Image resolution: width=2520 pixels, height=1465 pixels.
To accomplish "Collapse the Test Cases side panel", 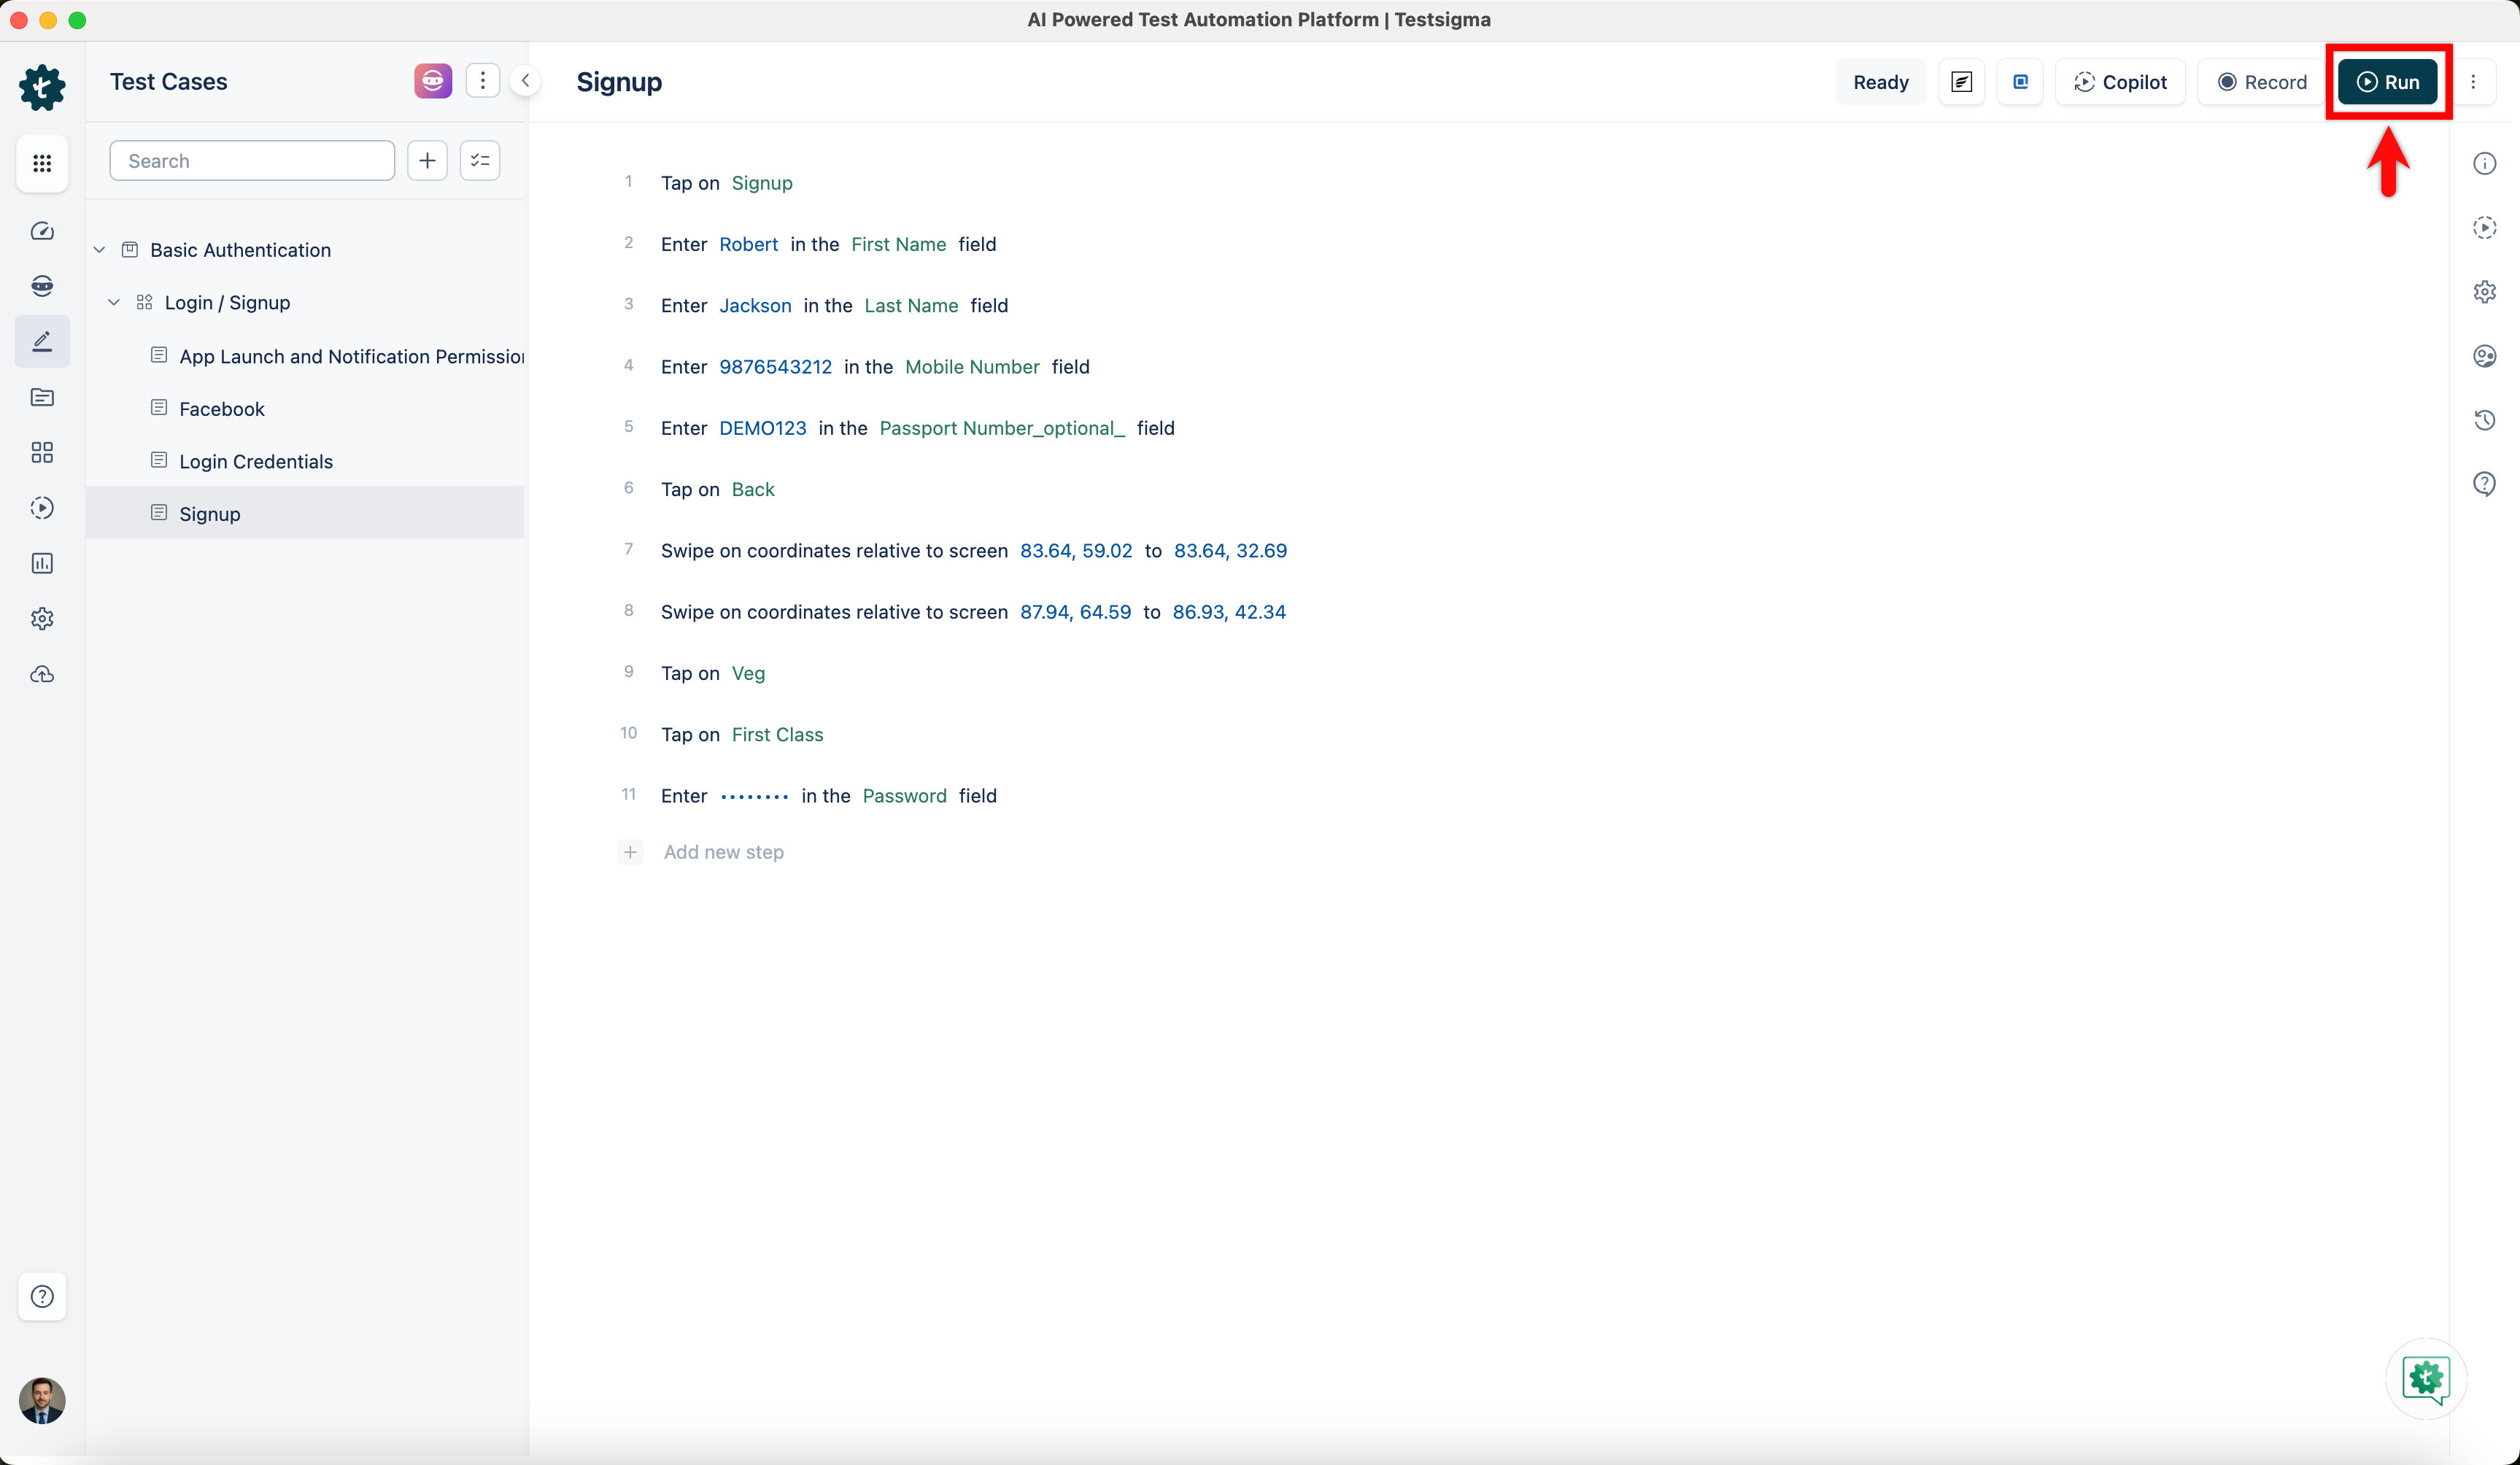I will click(525, 81).
